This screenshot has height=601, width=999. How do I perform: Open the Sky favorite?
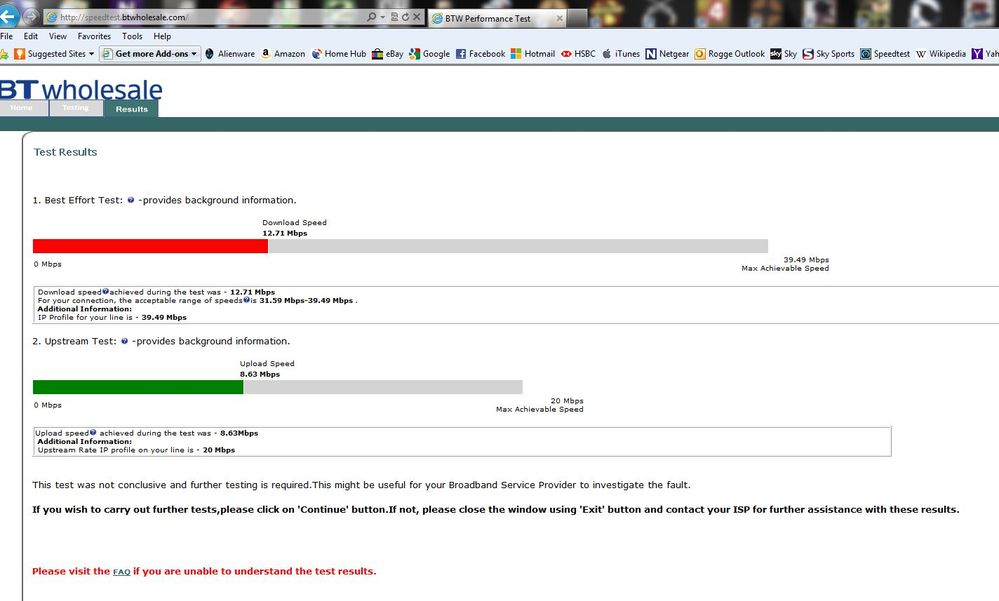[784, 54]
